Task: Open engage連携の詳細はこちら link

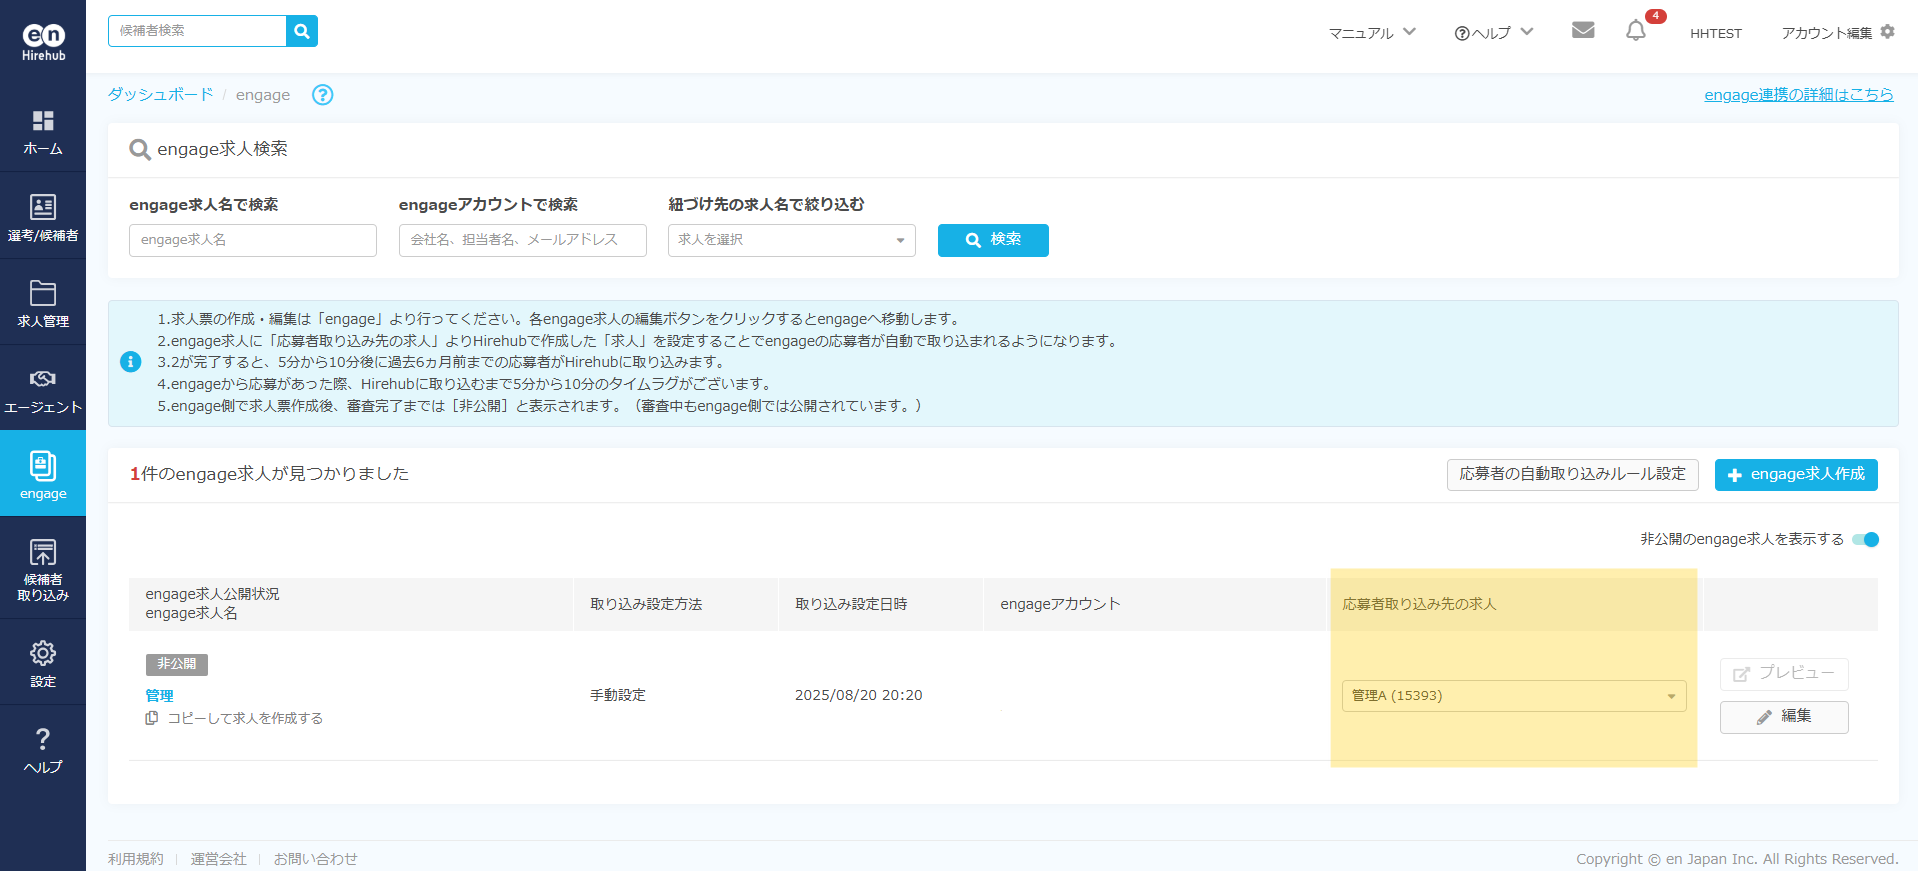Action: tap(1798, 95)
